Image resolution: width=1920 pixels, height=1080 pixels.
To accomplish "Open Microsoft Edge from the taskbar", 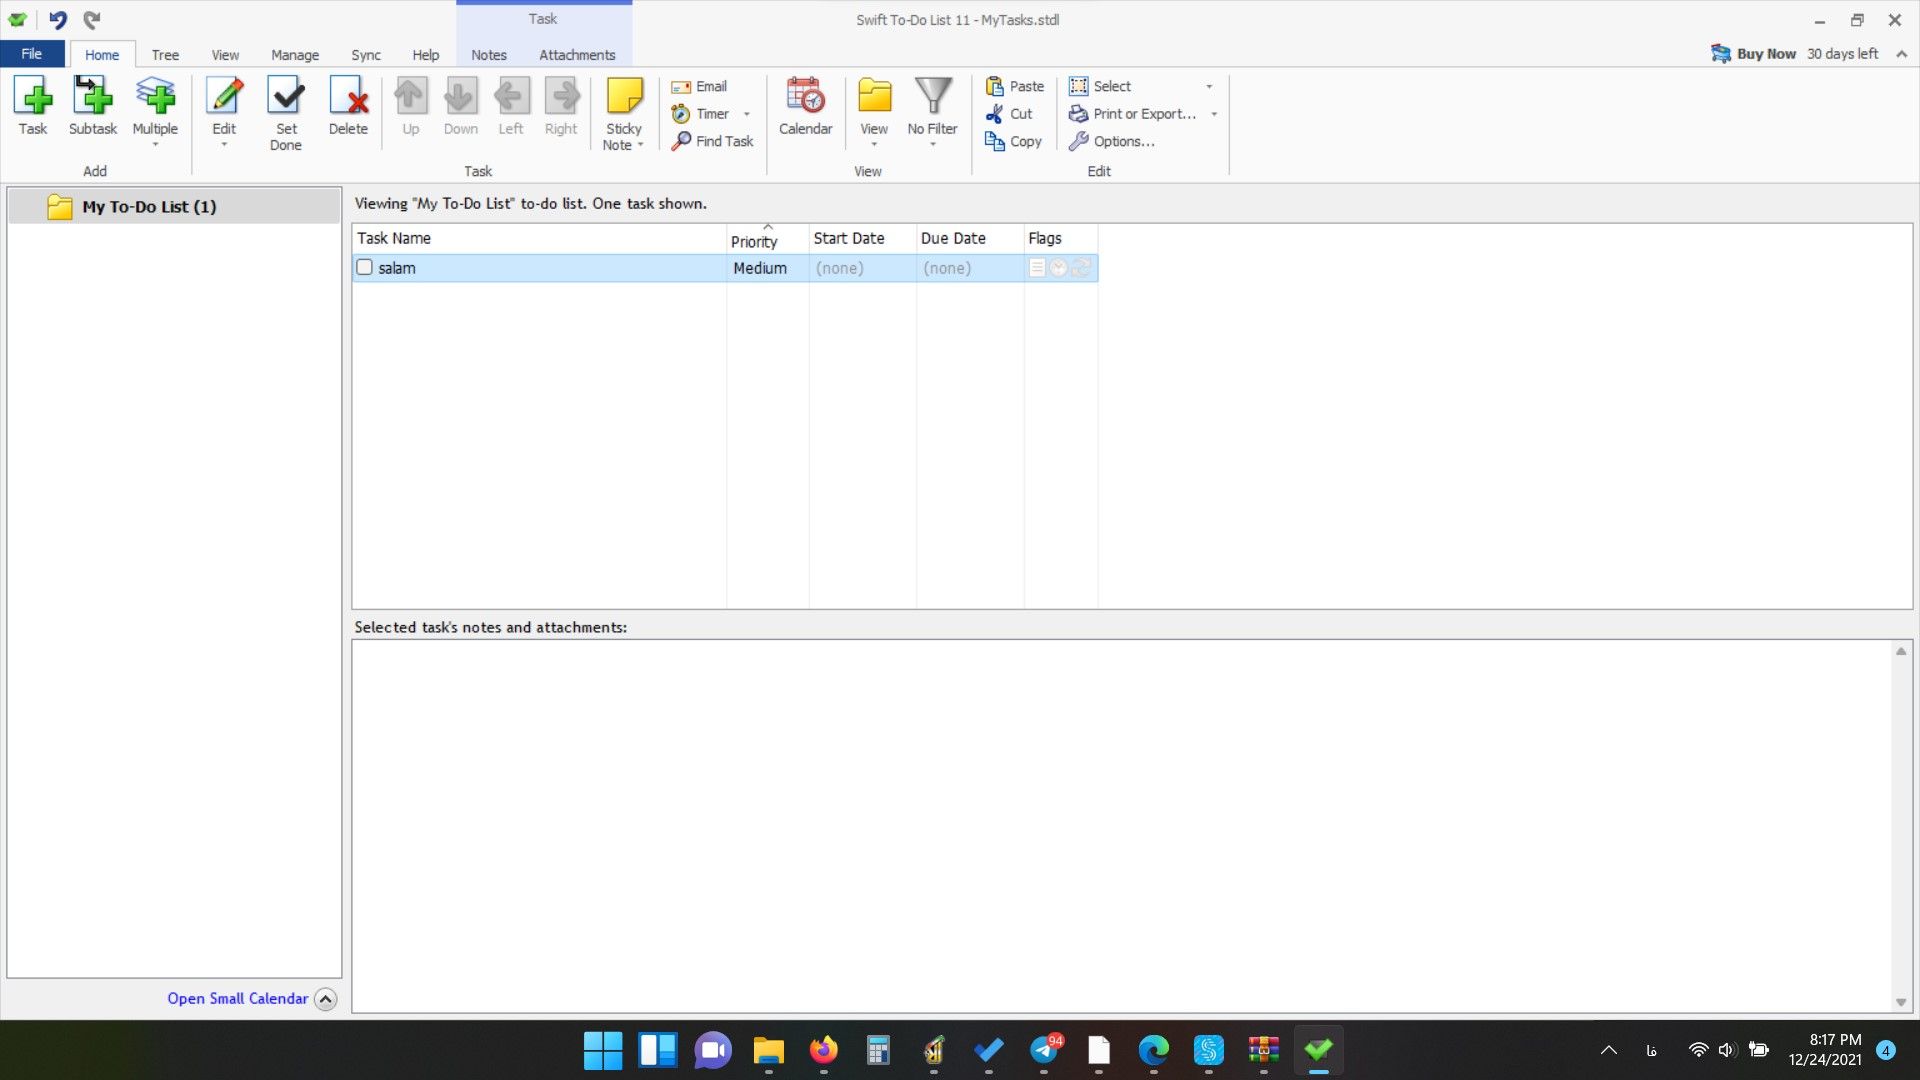I will (1153, 1050).
